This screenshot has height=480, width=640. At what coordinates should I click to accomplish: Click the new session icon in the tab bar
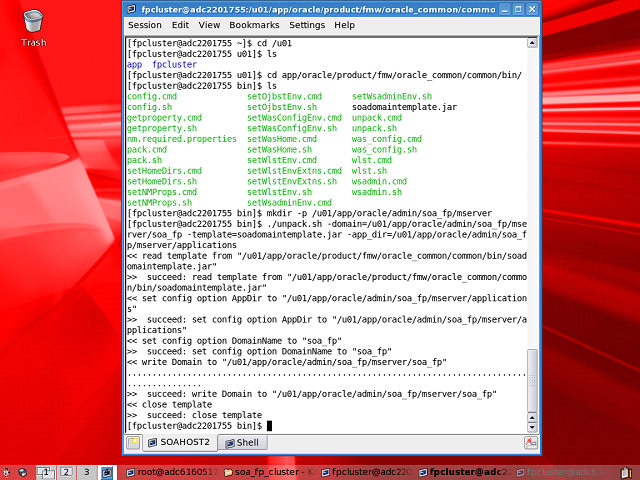(133, 443)
